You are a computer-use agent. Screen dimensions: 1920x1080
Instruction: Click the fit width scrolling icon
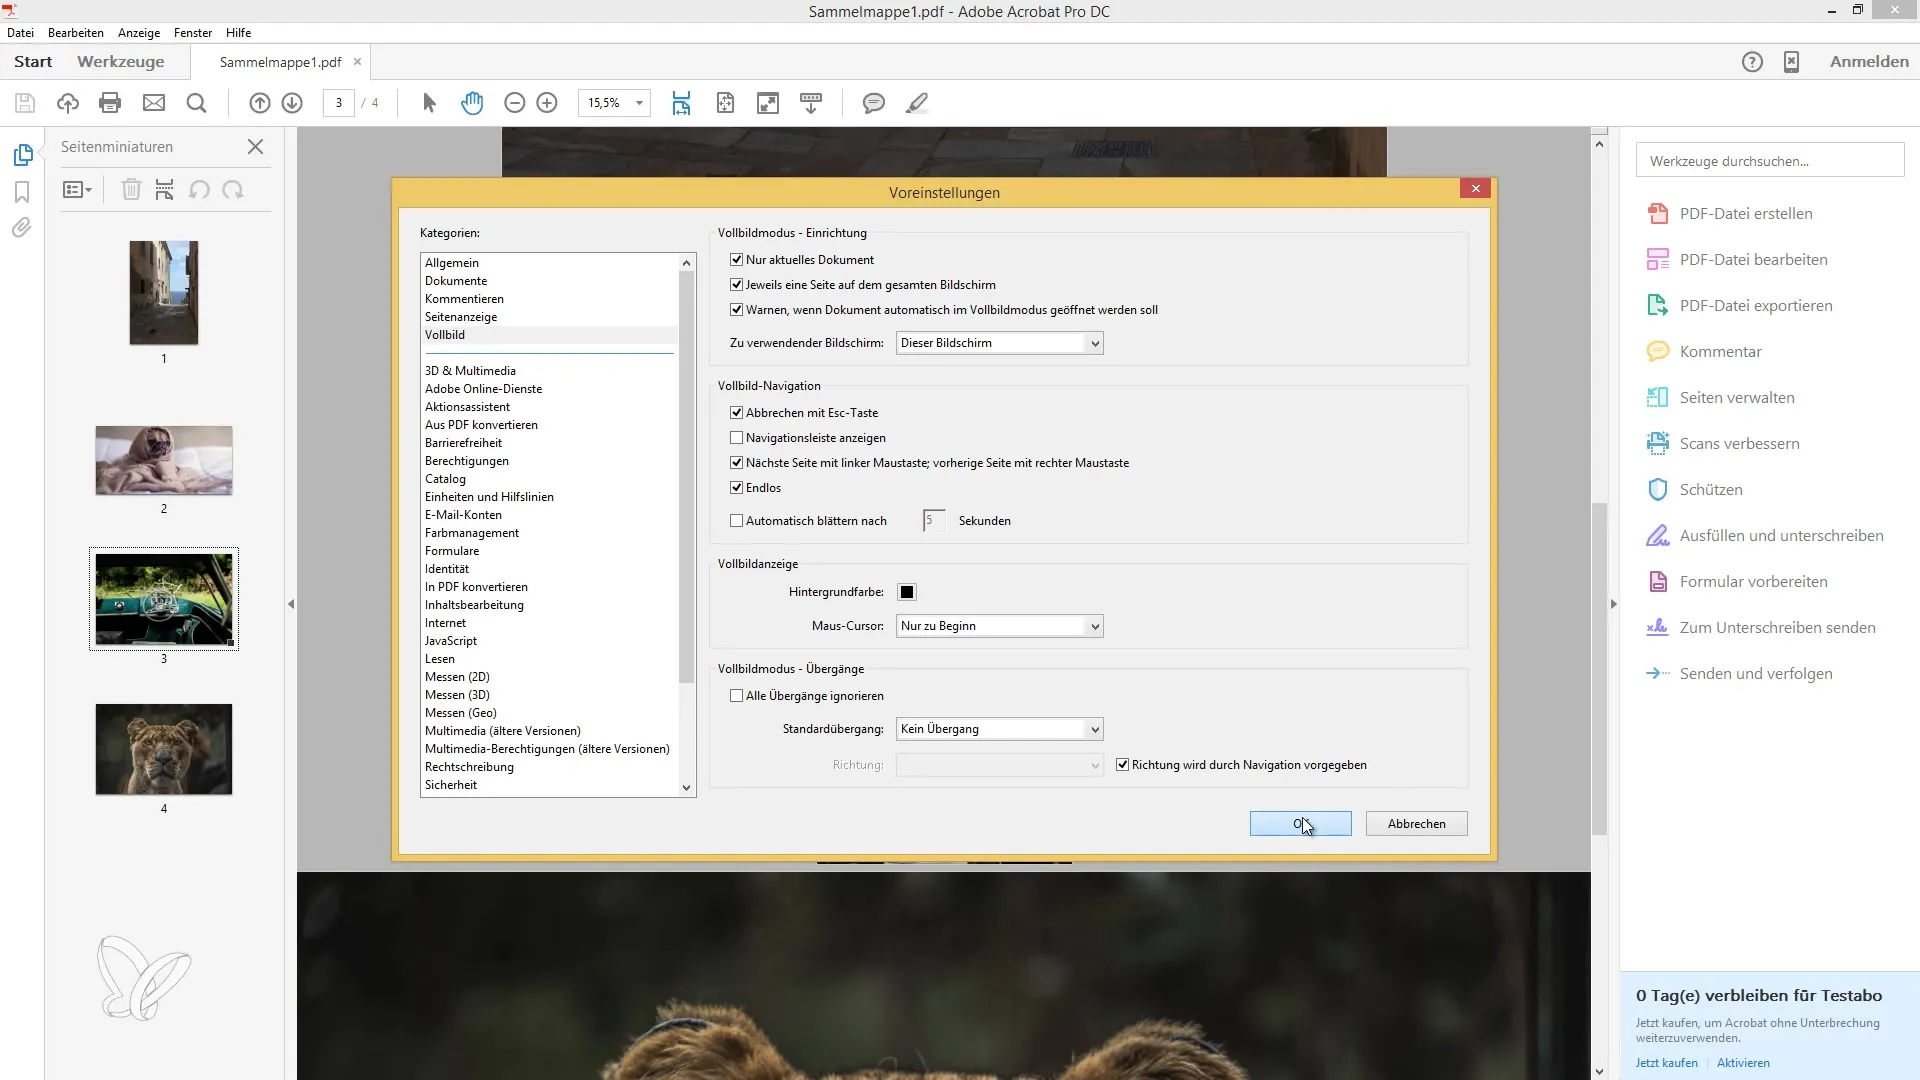pyautogui.click(x=681, y=103)
